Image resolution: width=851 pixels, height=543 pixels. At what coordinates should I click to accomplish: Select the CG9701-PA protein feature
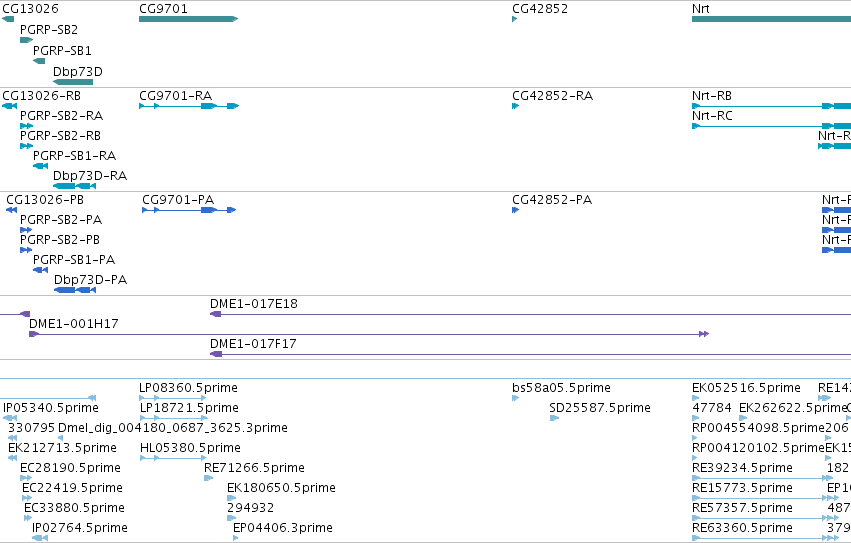coord(189,210)
